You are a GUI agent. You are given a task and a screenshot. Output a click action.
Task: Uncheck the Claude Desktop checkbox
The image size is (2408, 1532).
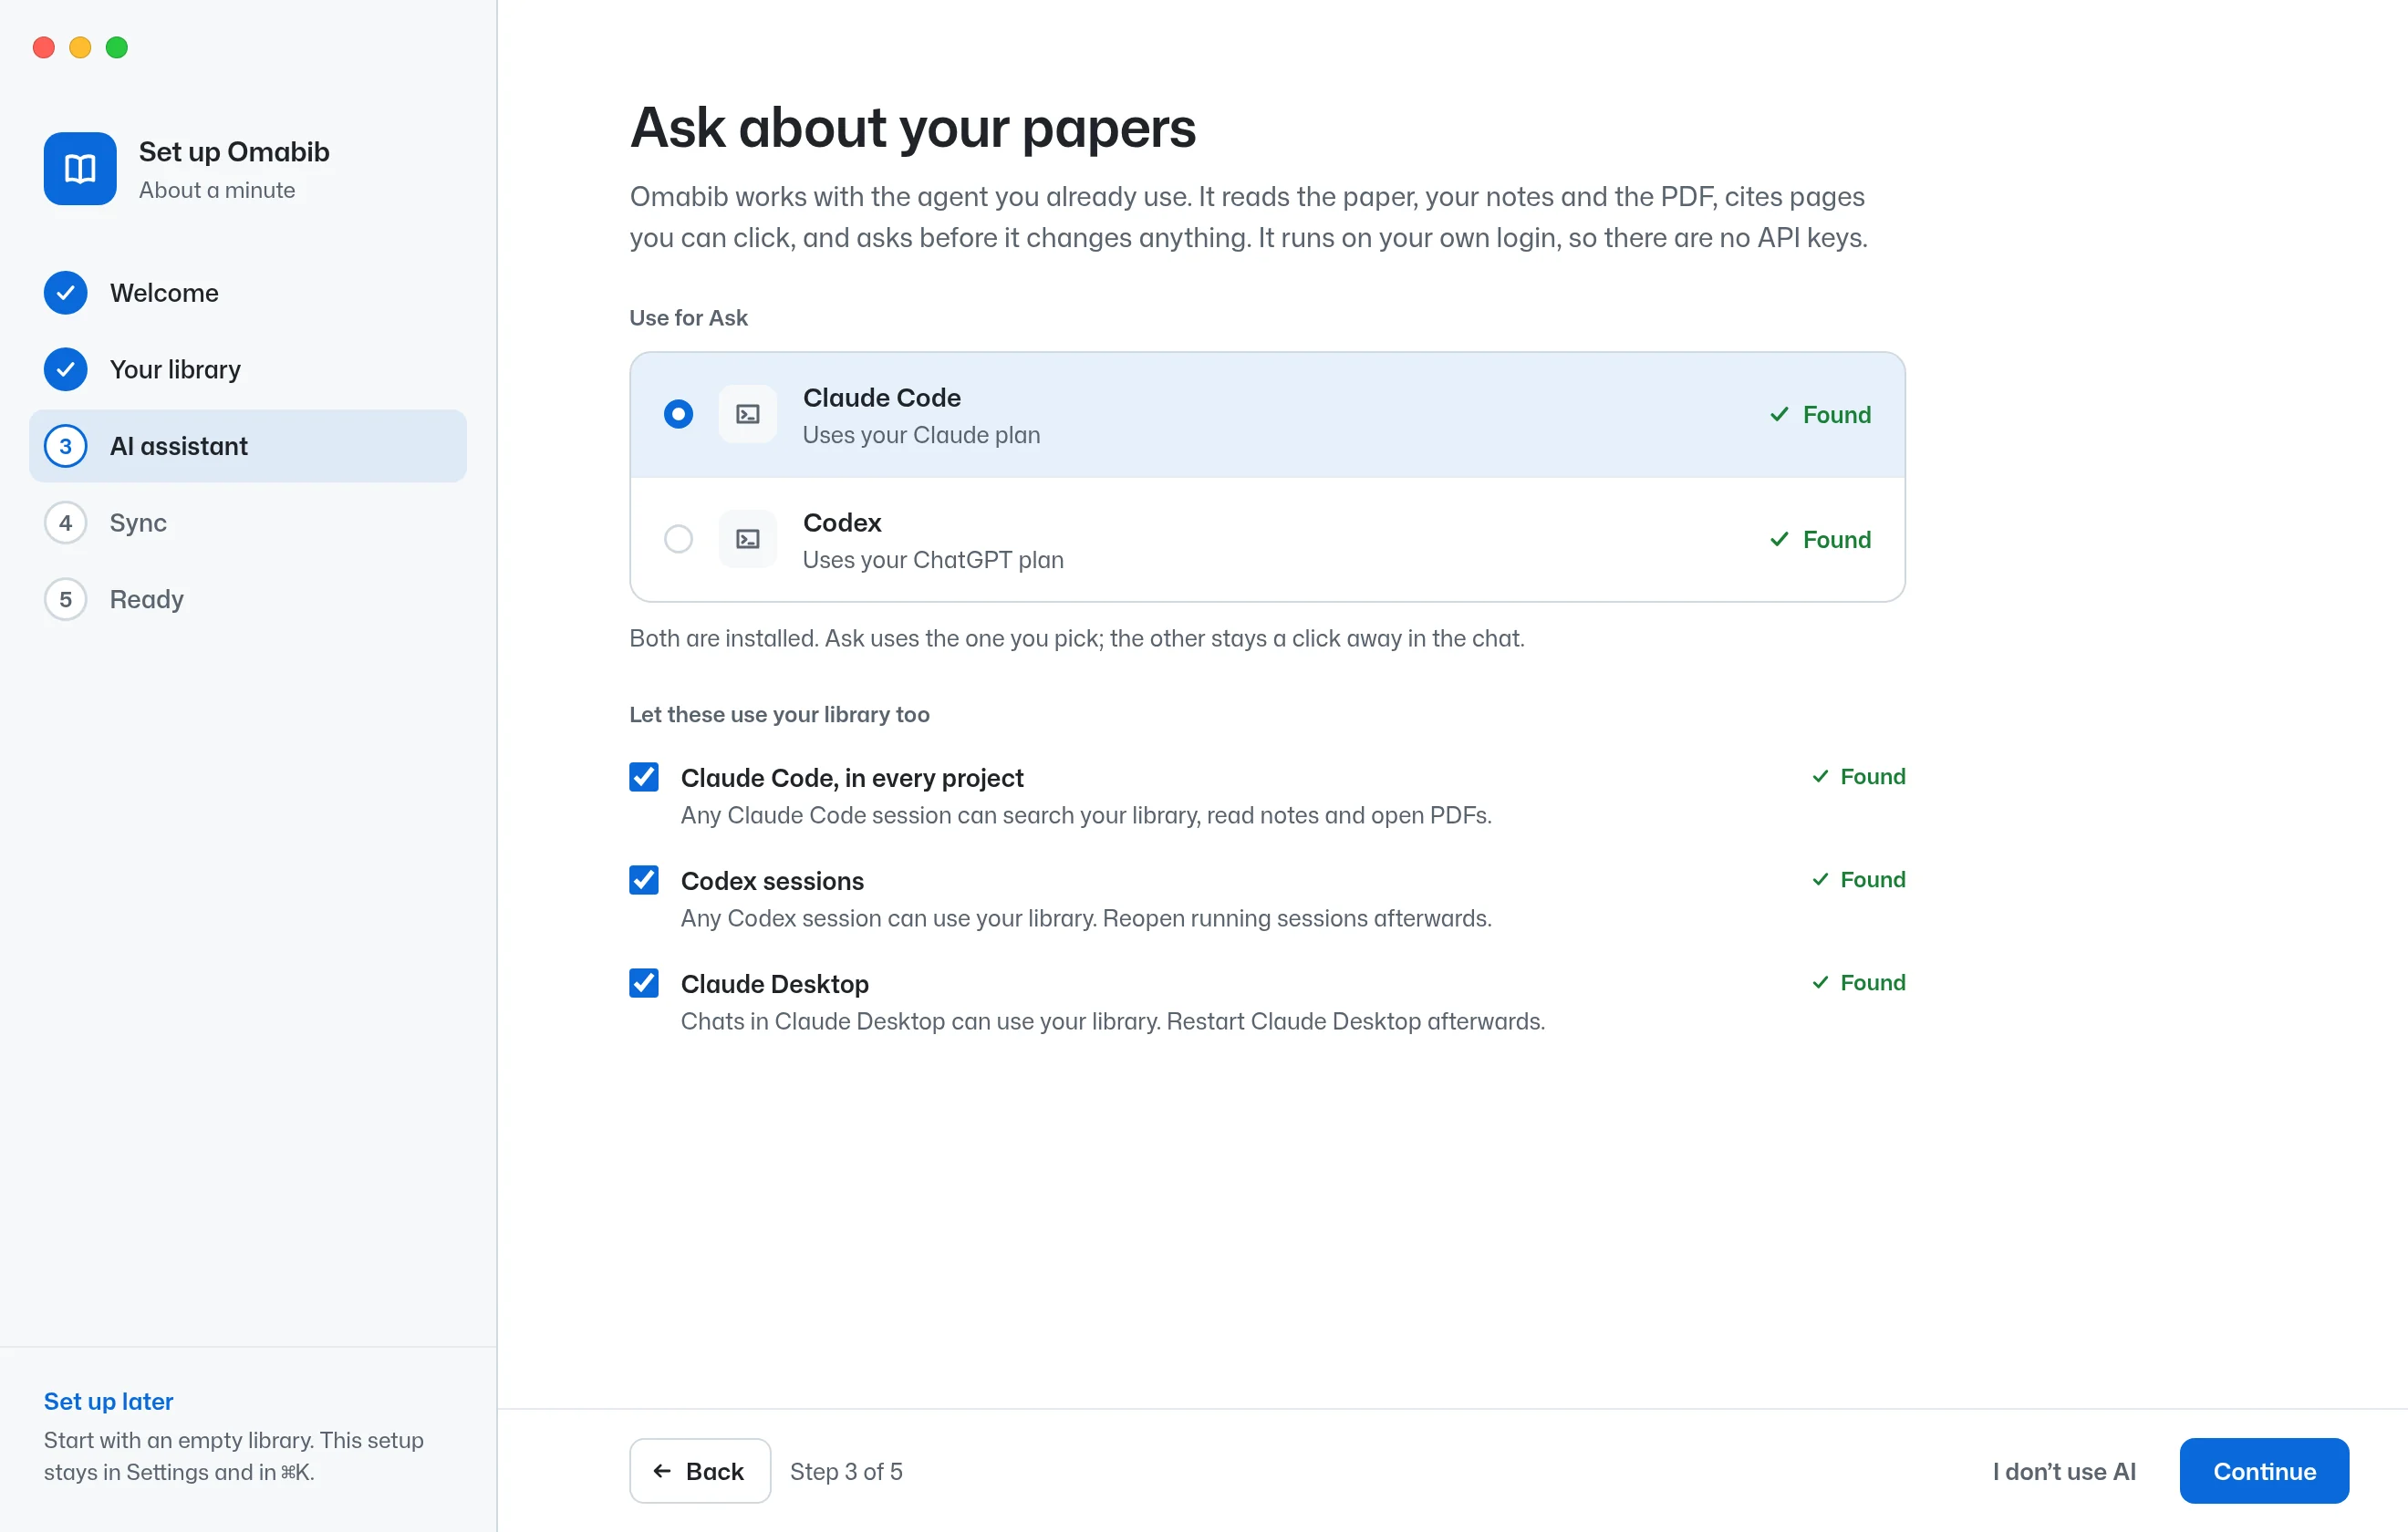pos(644,983)
